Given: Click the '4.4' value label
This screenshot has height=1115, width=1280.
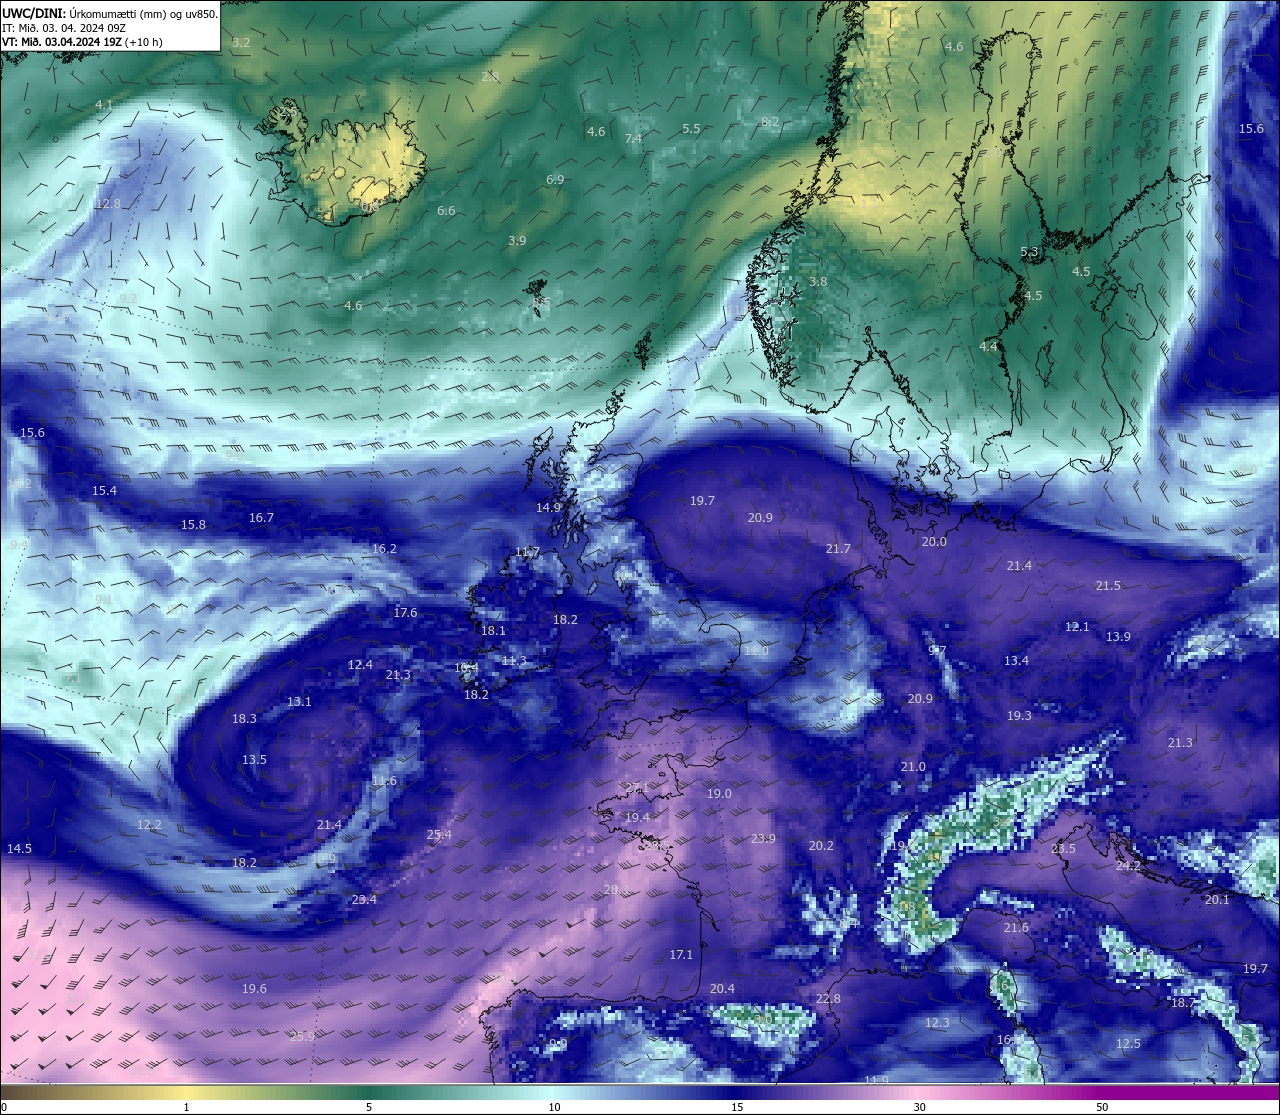Looking at the screenshot, I should (989, 347).
